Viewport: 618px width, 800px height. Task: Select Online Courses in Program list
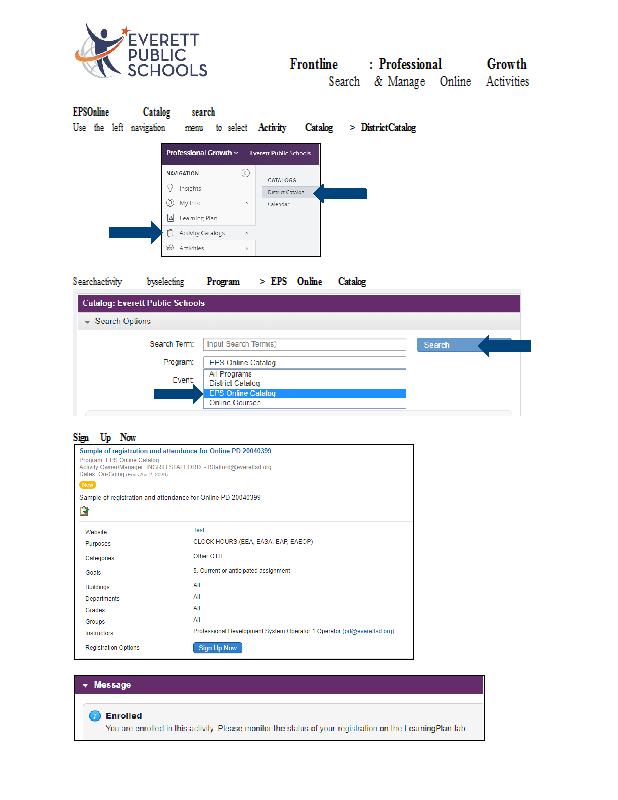coord(234,403)
